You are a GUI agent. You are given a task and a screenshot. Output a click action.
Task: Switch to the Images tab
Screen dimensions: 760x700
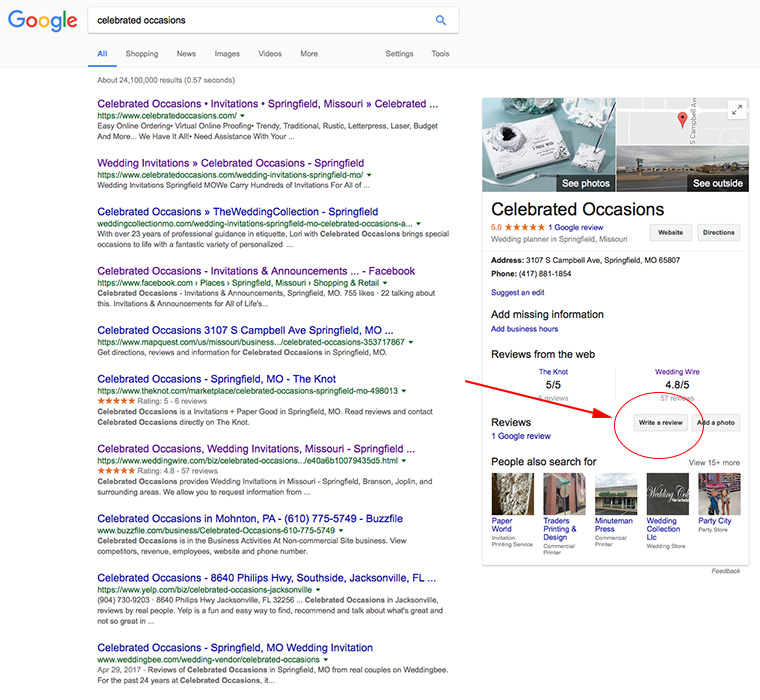click(x=227, y=54)
